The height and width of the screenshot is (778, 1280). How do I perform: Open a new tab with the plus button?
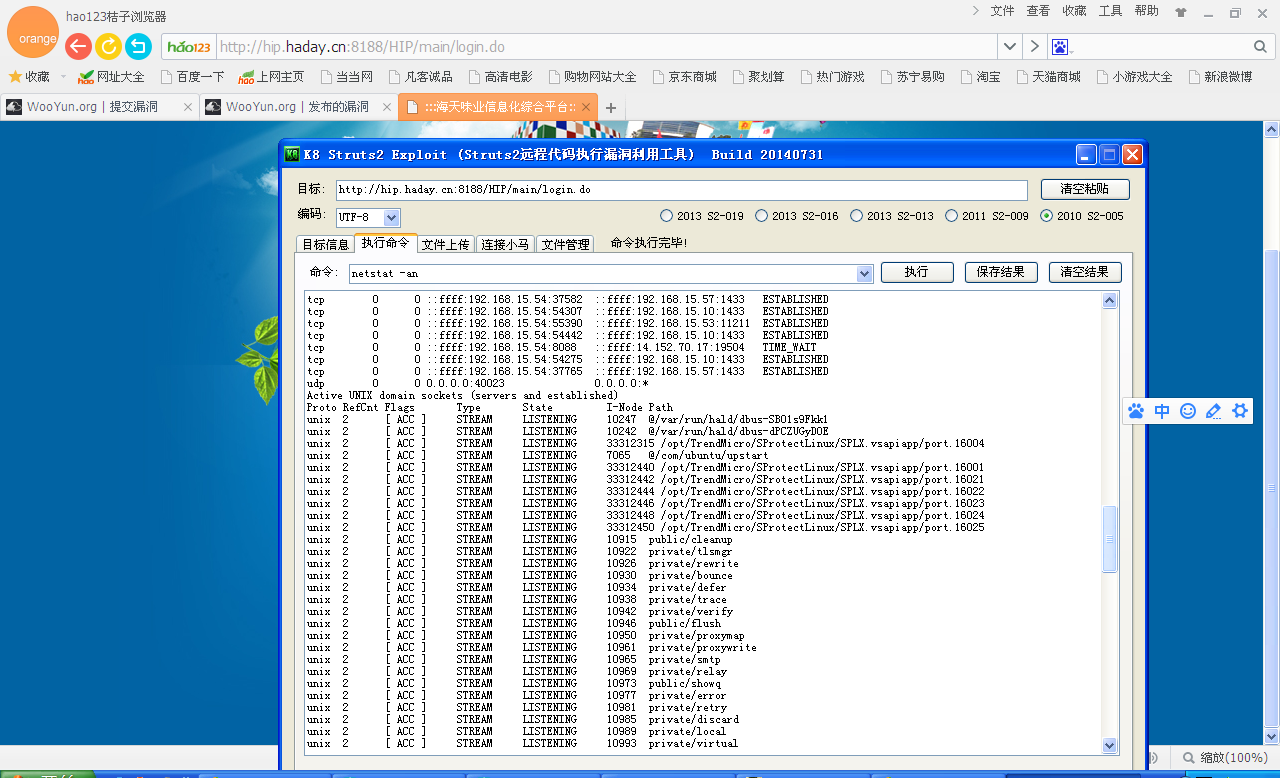[611, 108]
